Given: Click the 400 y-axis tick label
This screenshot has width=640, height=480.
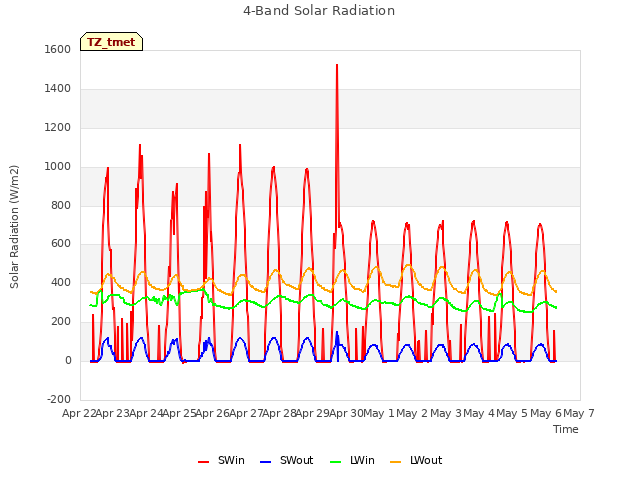Looking at the screenshot, I should tap(61, 282).
